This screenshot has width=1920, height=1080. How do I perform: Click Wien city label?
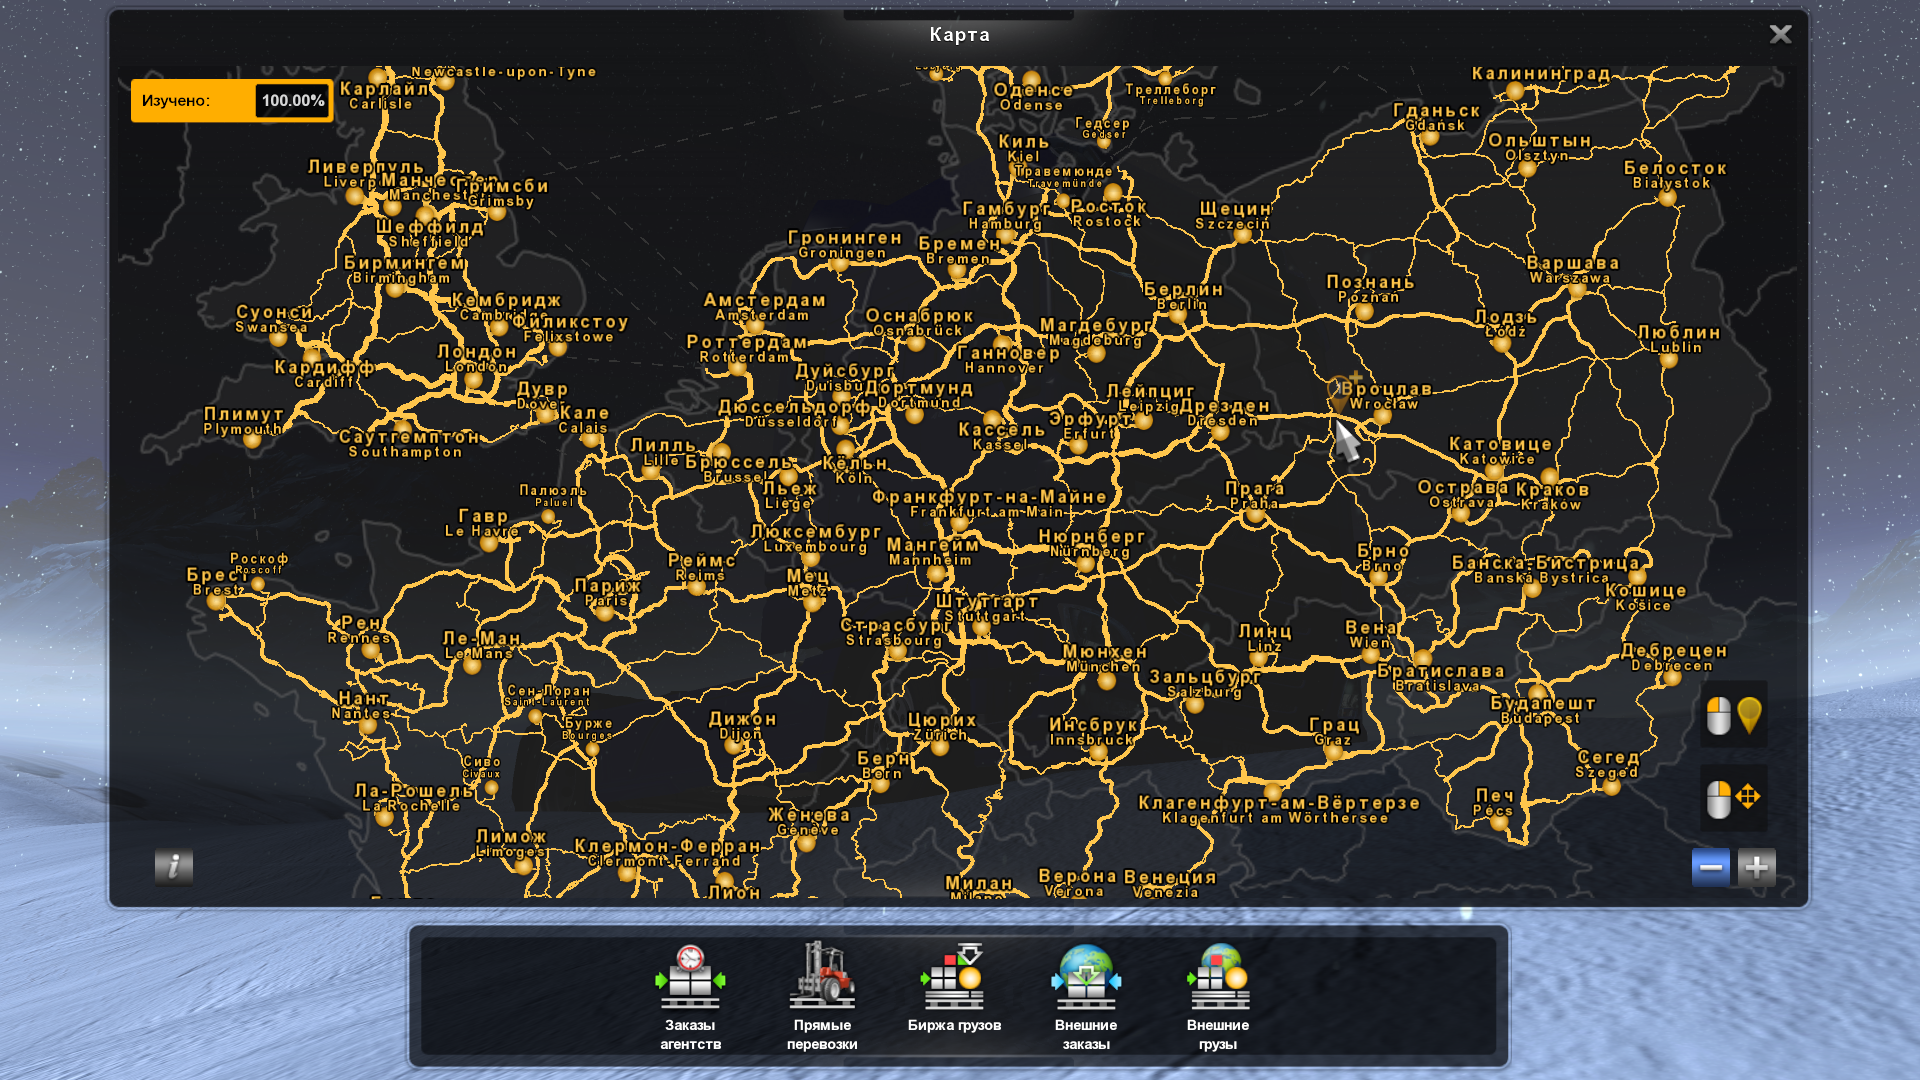pyautogui.click(x=1369, y=643)
